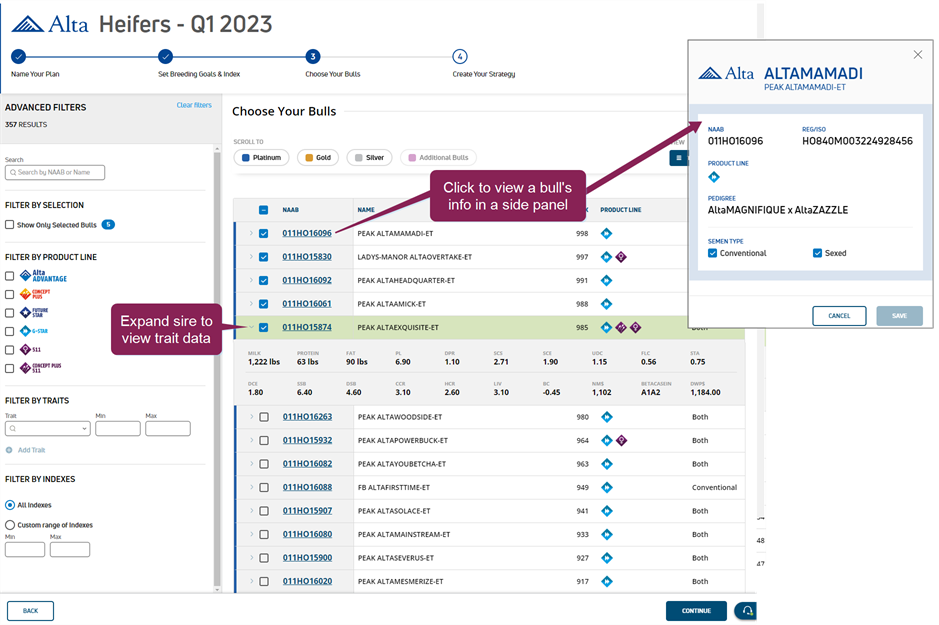Deselect bull 011HO16096 checkbox

point(263,233)
